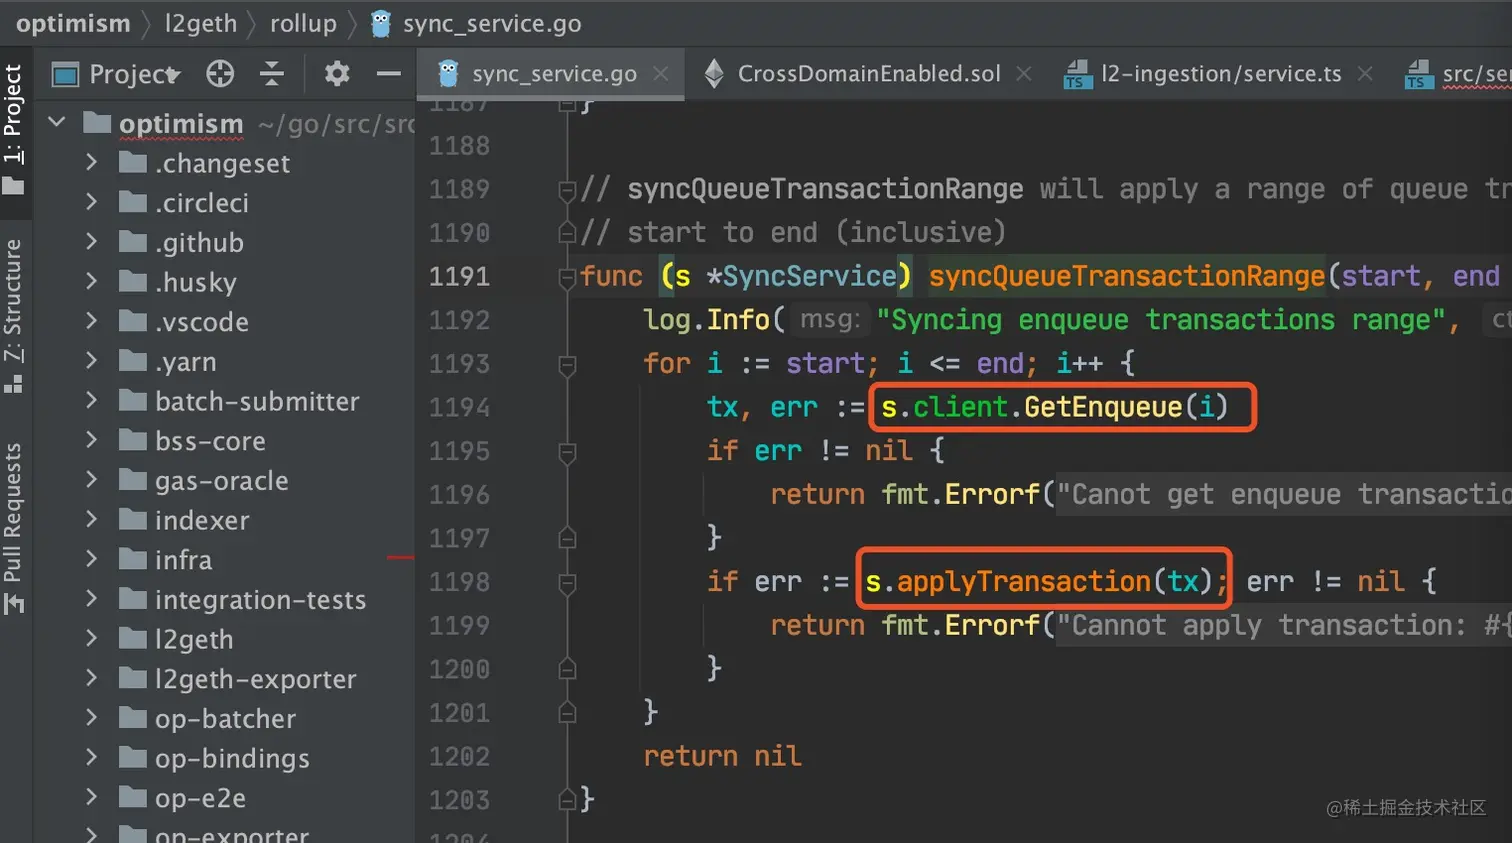
Task: Click the GetEnqueue method call
Action: tap(1102, 407)
